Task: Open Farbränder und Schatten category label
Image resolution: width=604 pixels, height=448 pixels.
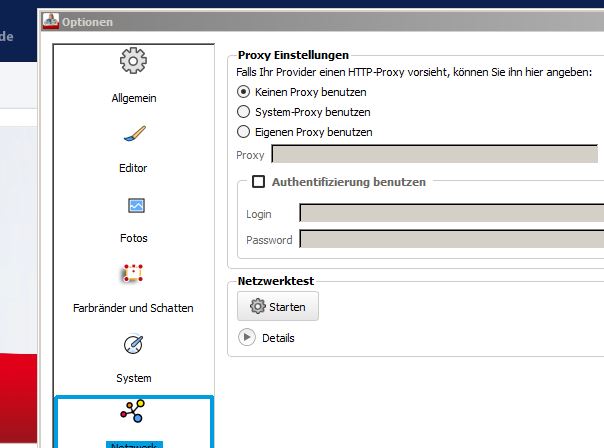Action: point(133,308)
